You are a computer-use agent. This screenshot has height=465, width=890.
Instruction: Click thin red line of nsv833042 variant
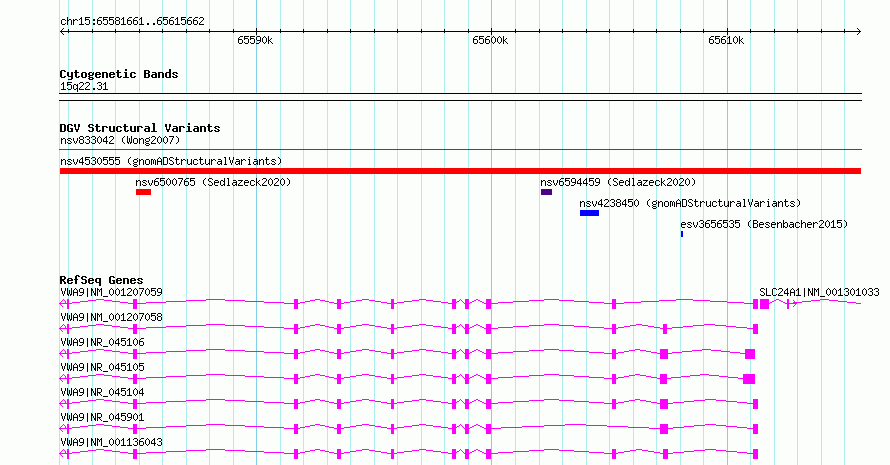[460, 150]
